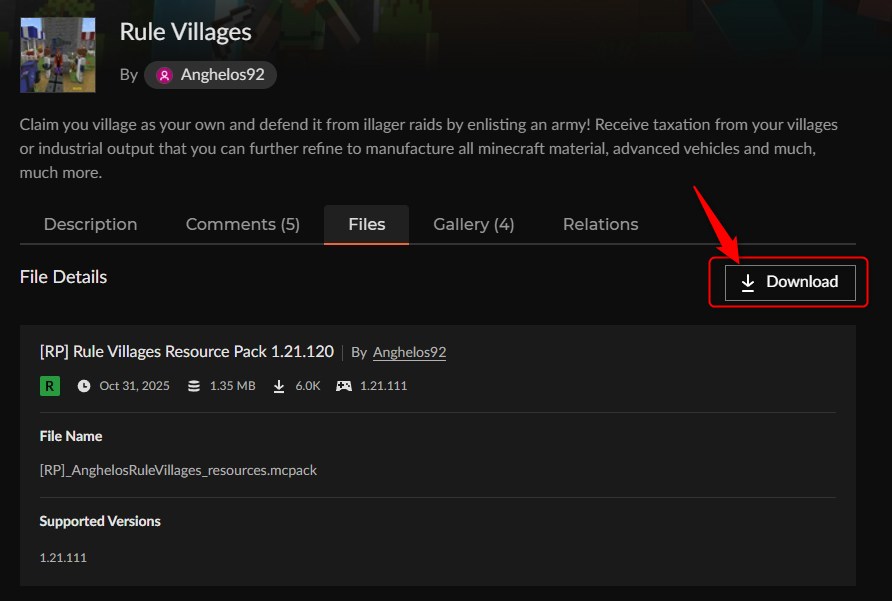
Task: Click the File Name label
Action: pos(71,436)
